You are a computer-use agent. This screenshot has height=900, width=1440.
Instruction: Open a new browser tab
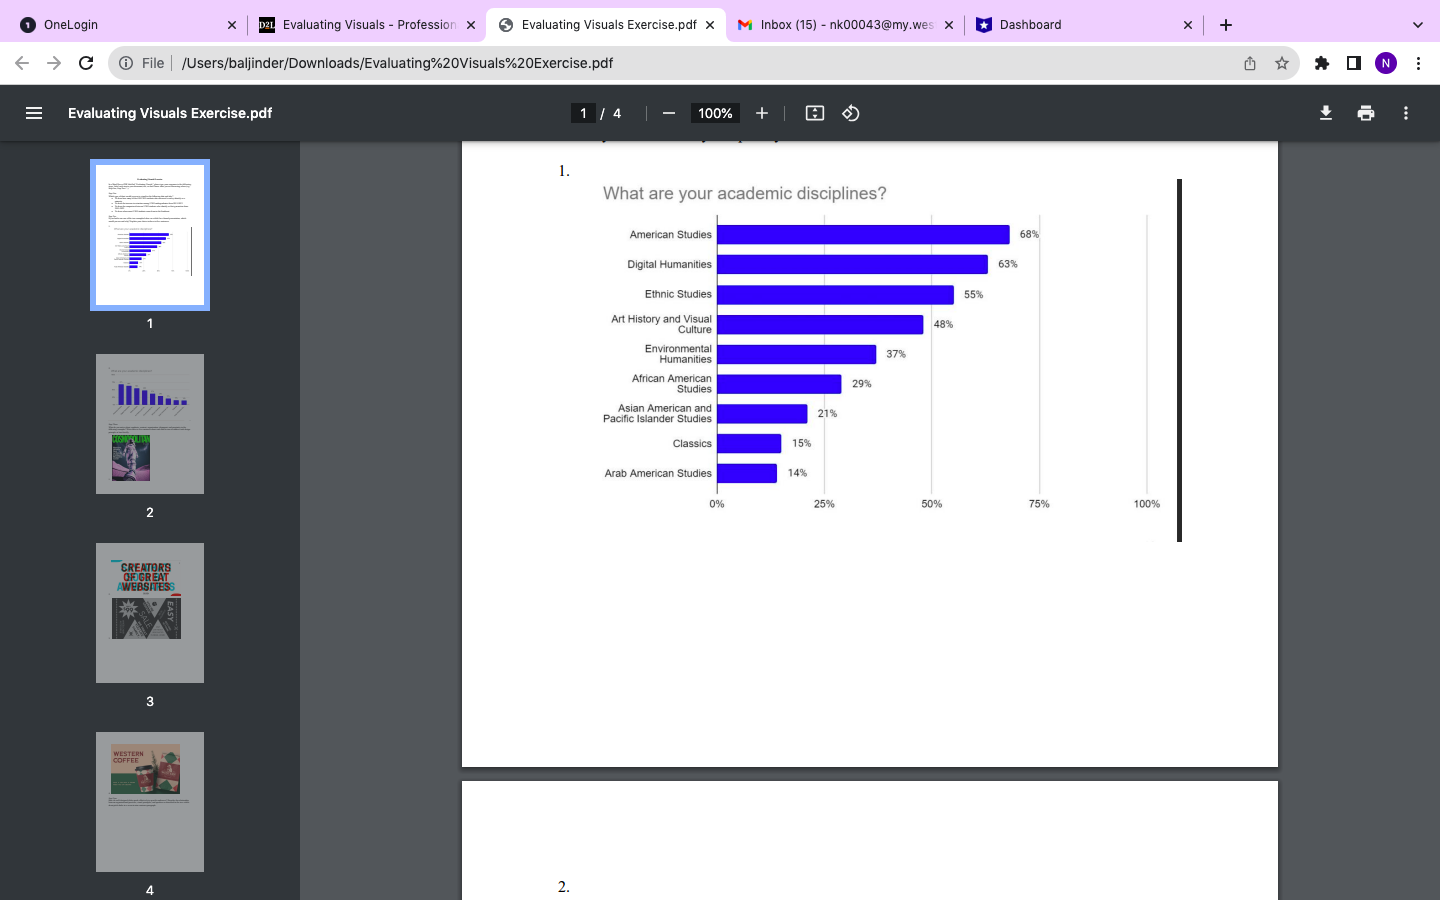(1226, 25)
